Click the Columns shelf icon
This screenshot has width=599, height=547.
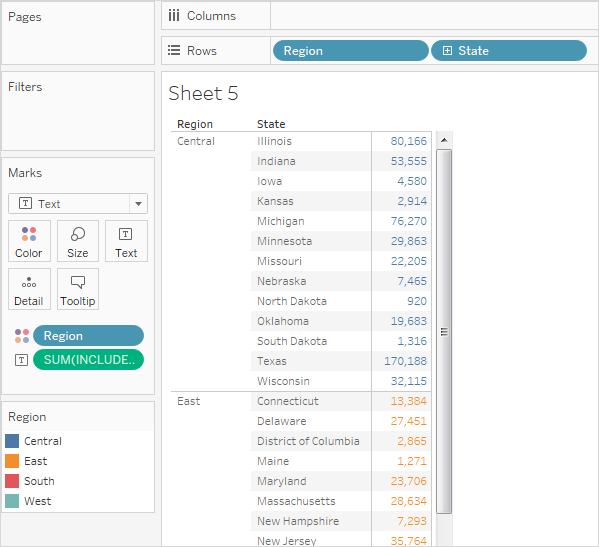coord(174,16)
